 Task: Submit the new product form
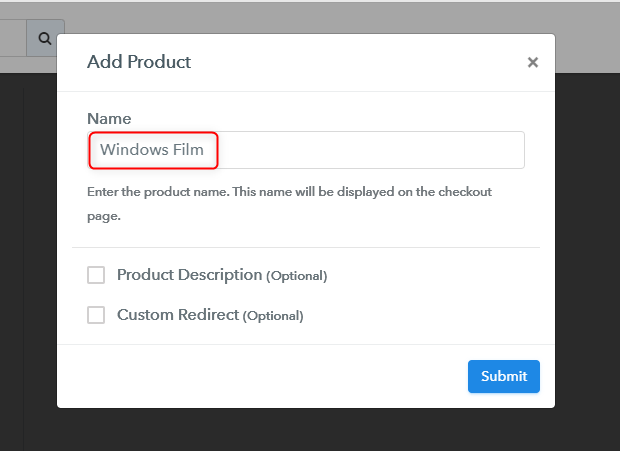point(503,376)
